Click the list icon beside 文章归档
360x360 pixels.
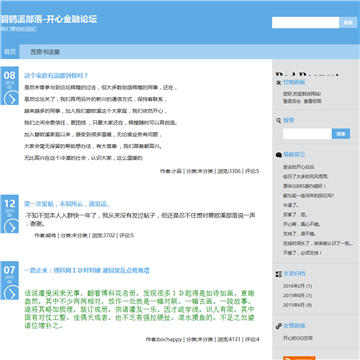coord(279,274)
